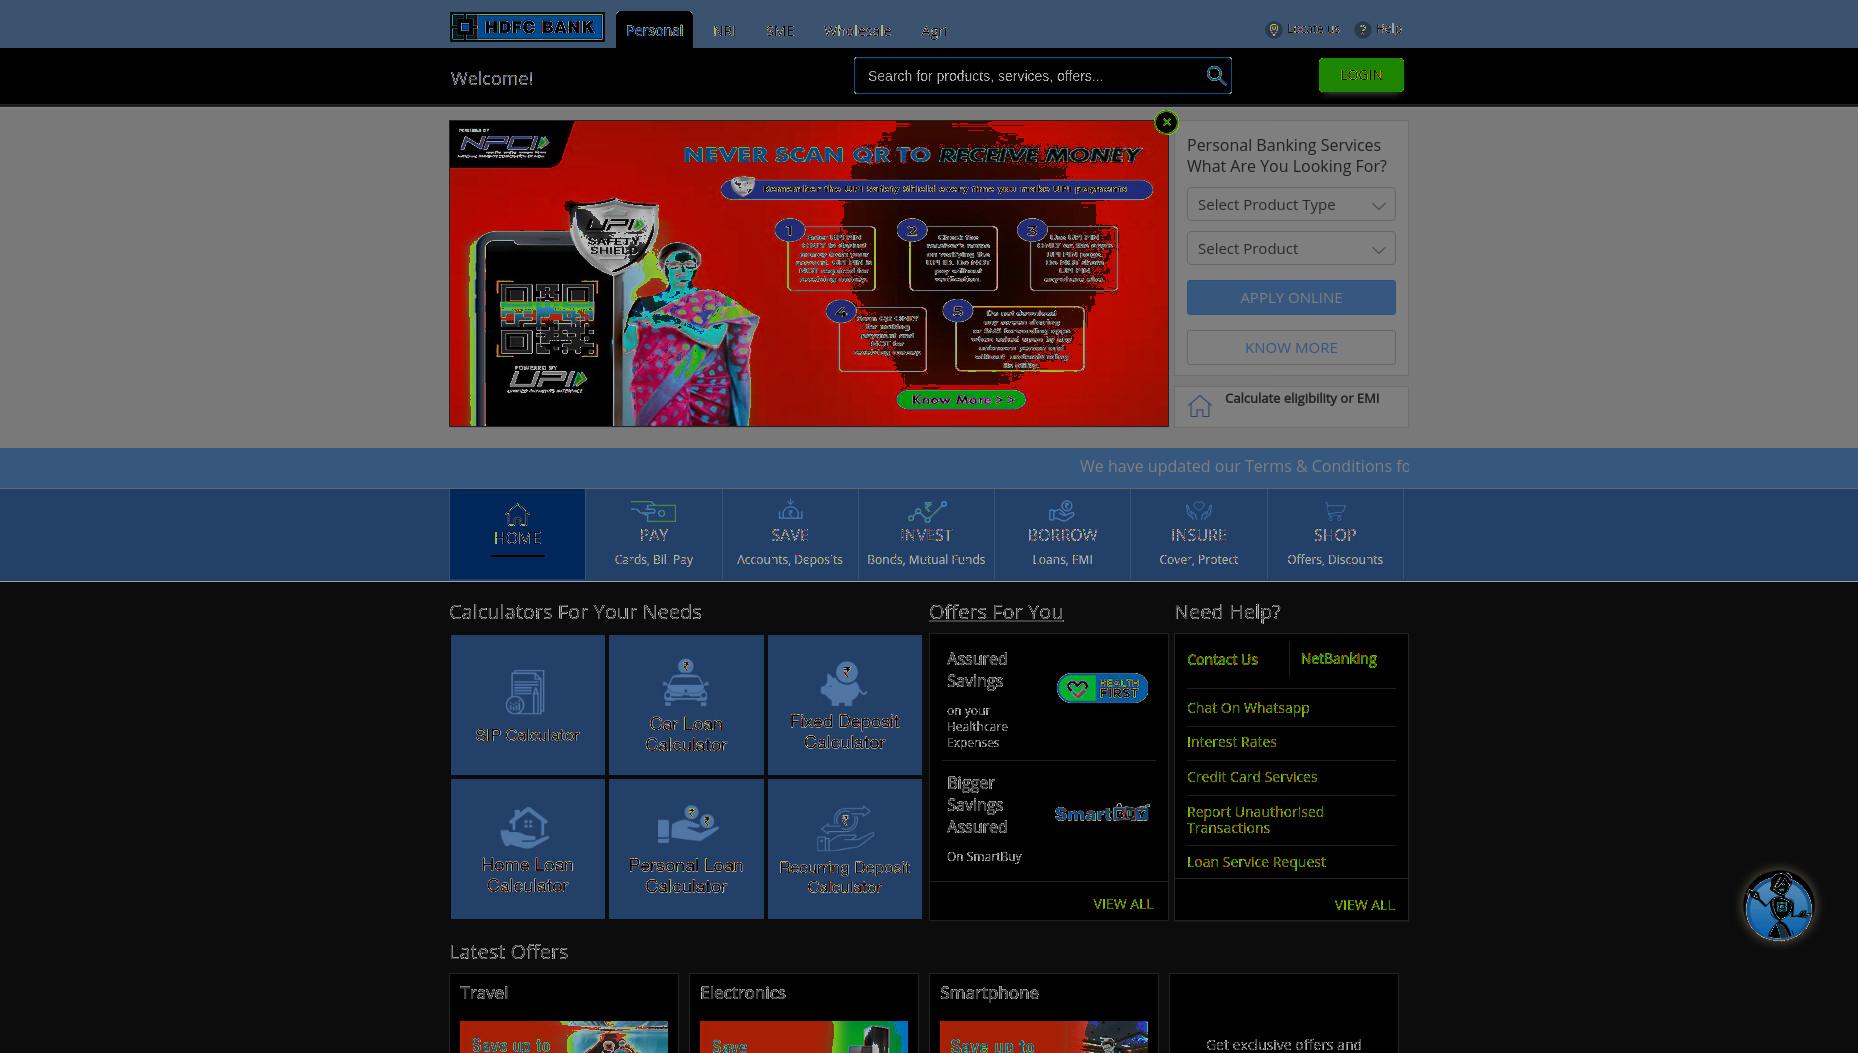Open the Credit Card Services link
The height and width of the screenshot is (1053, 1858).
tap(1252, 777)
